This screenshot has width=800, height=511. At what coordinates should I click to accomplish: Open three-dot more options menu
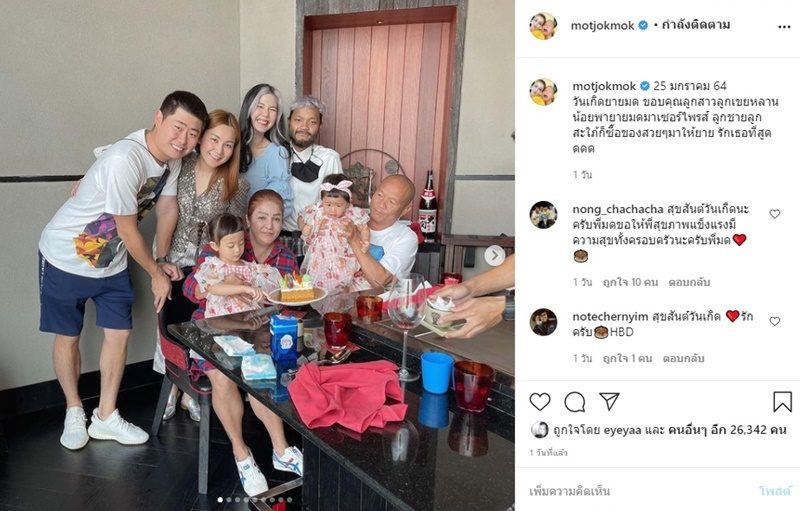784,27
